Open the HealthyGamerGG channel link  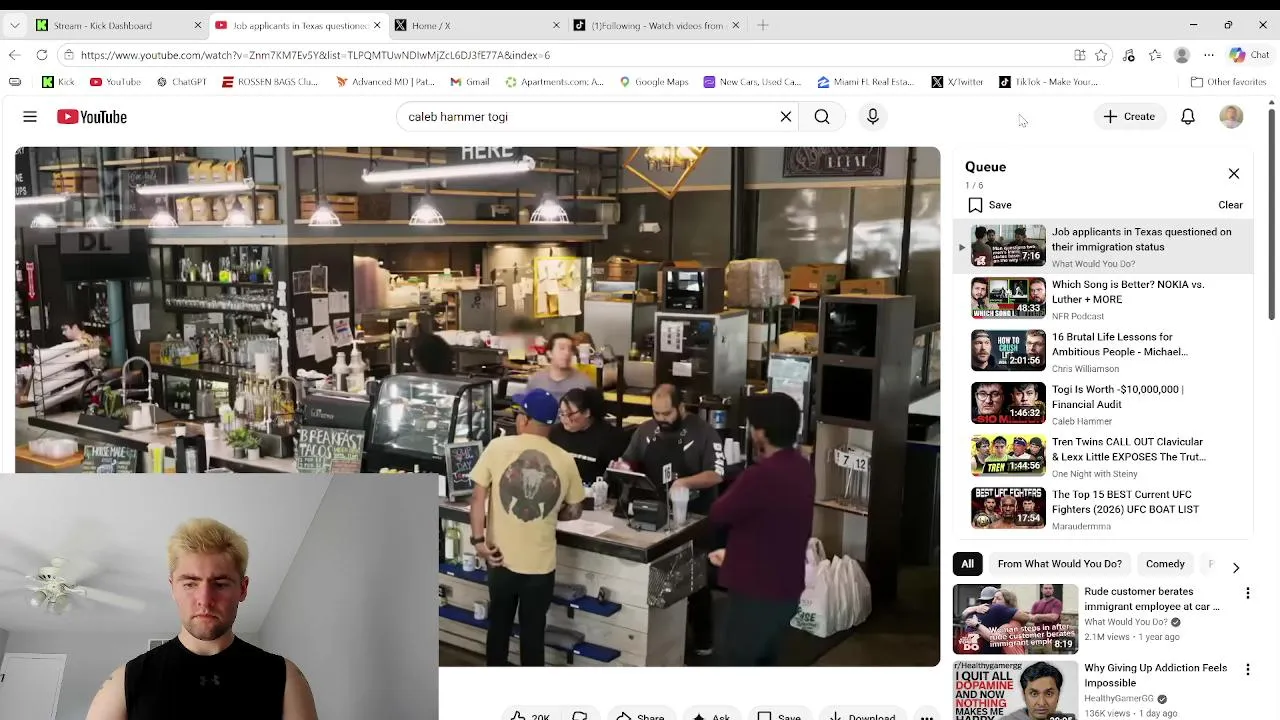[1119, 699]
